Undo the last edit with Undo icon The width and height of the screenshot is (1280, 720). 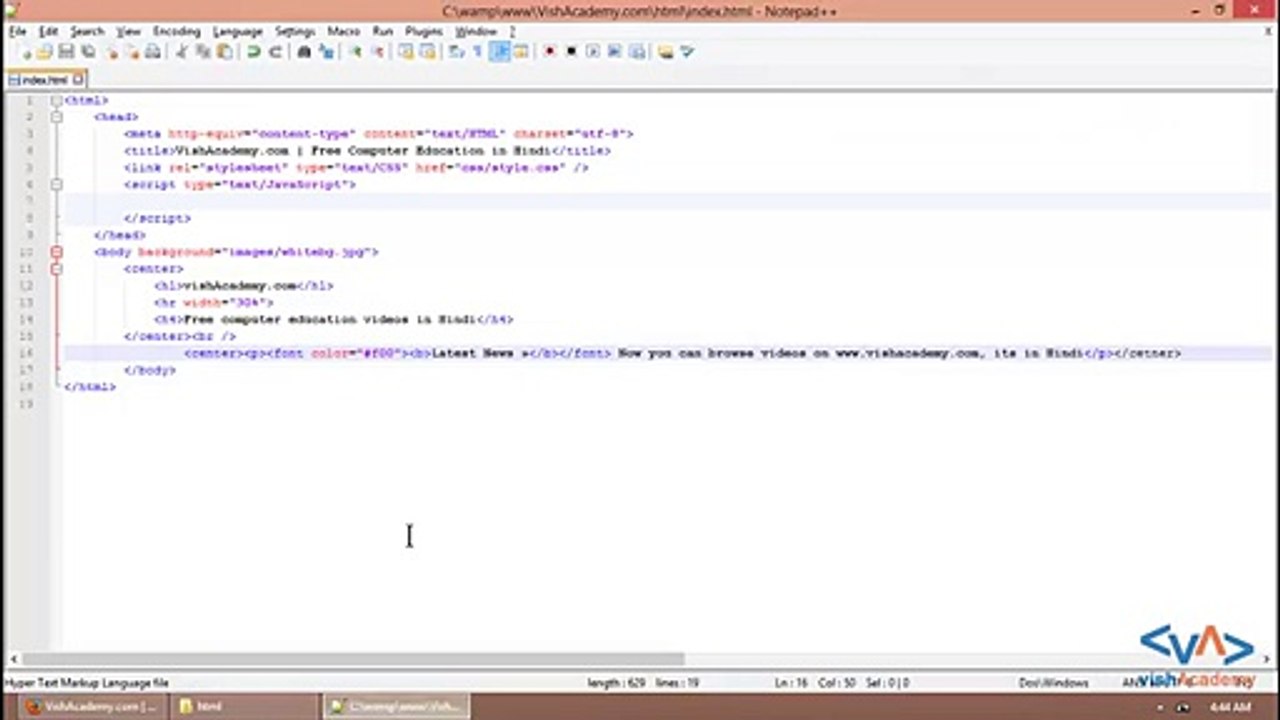(x=253, y=51)
